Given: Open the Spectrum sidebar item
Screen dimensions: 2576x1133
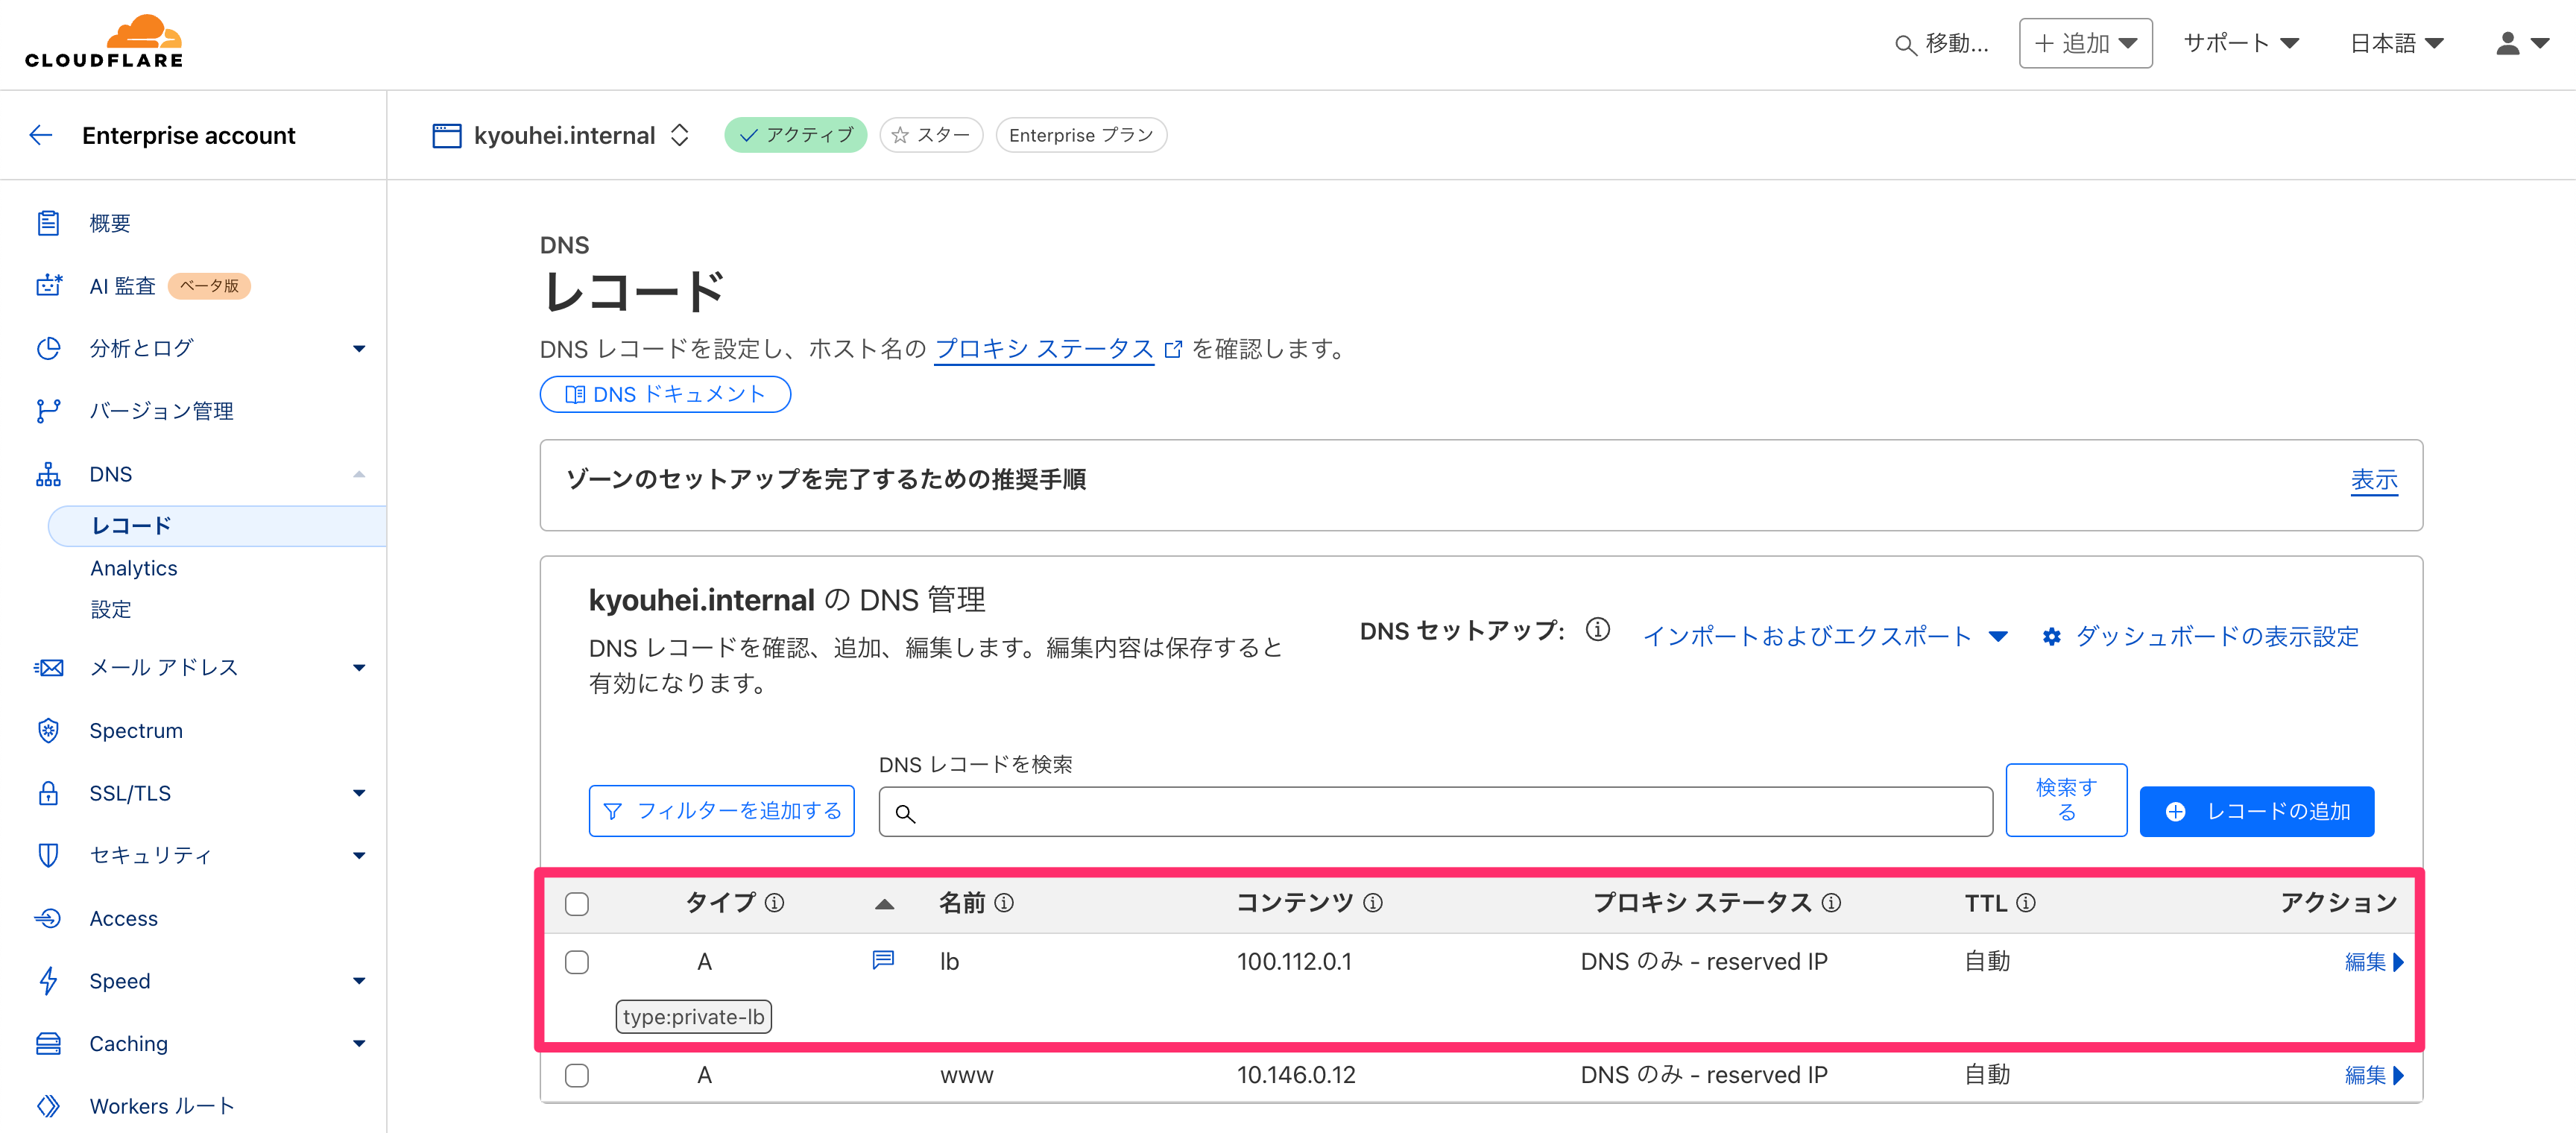Looking at the screenshot, I should point(136,730).
